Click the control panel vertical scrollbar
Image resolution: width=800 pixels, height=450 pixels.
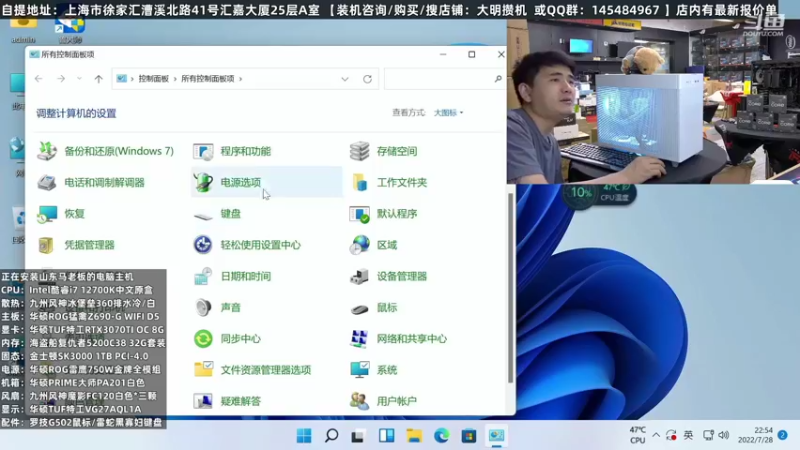coord(510,288)
